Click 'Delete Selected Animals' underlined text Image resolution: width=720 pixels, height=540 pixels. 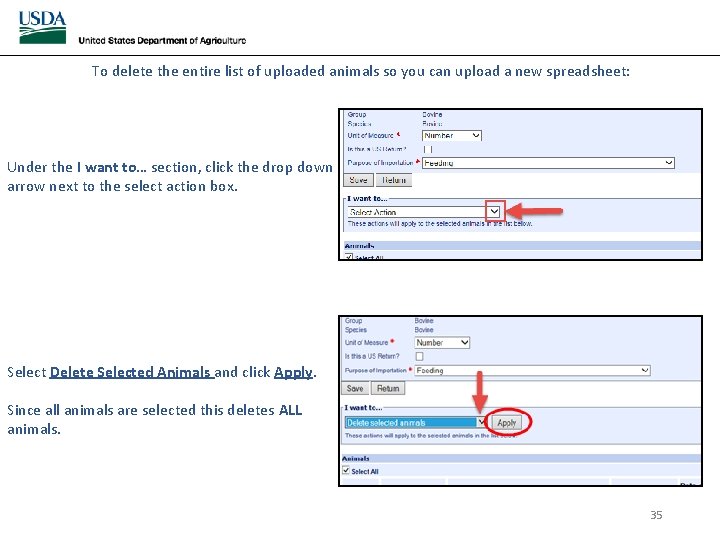pos(130,372)
